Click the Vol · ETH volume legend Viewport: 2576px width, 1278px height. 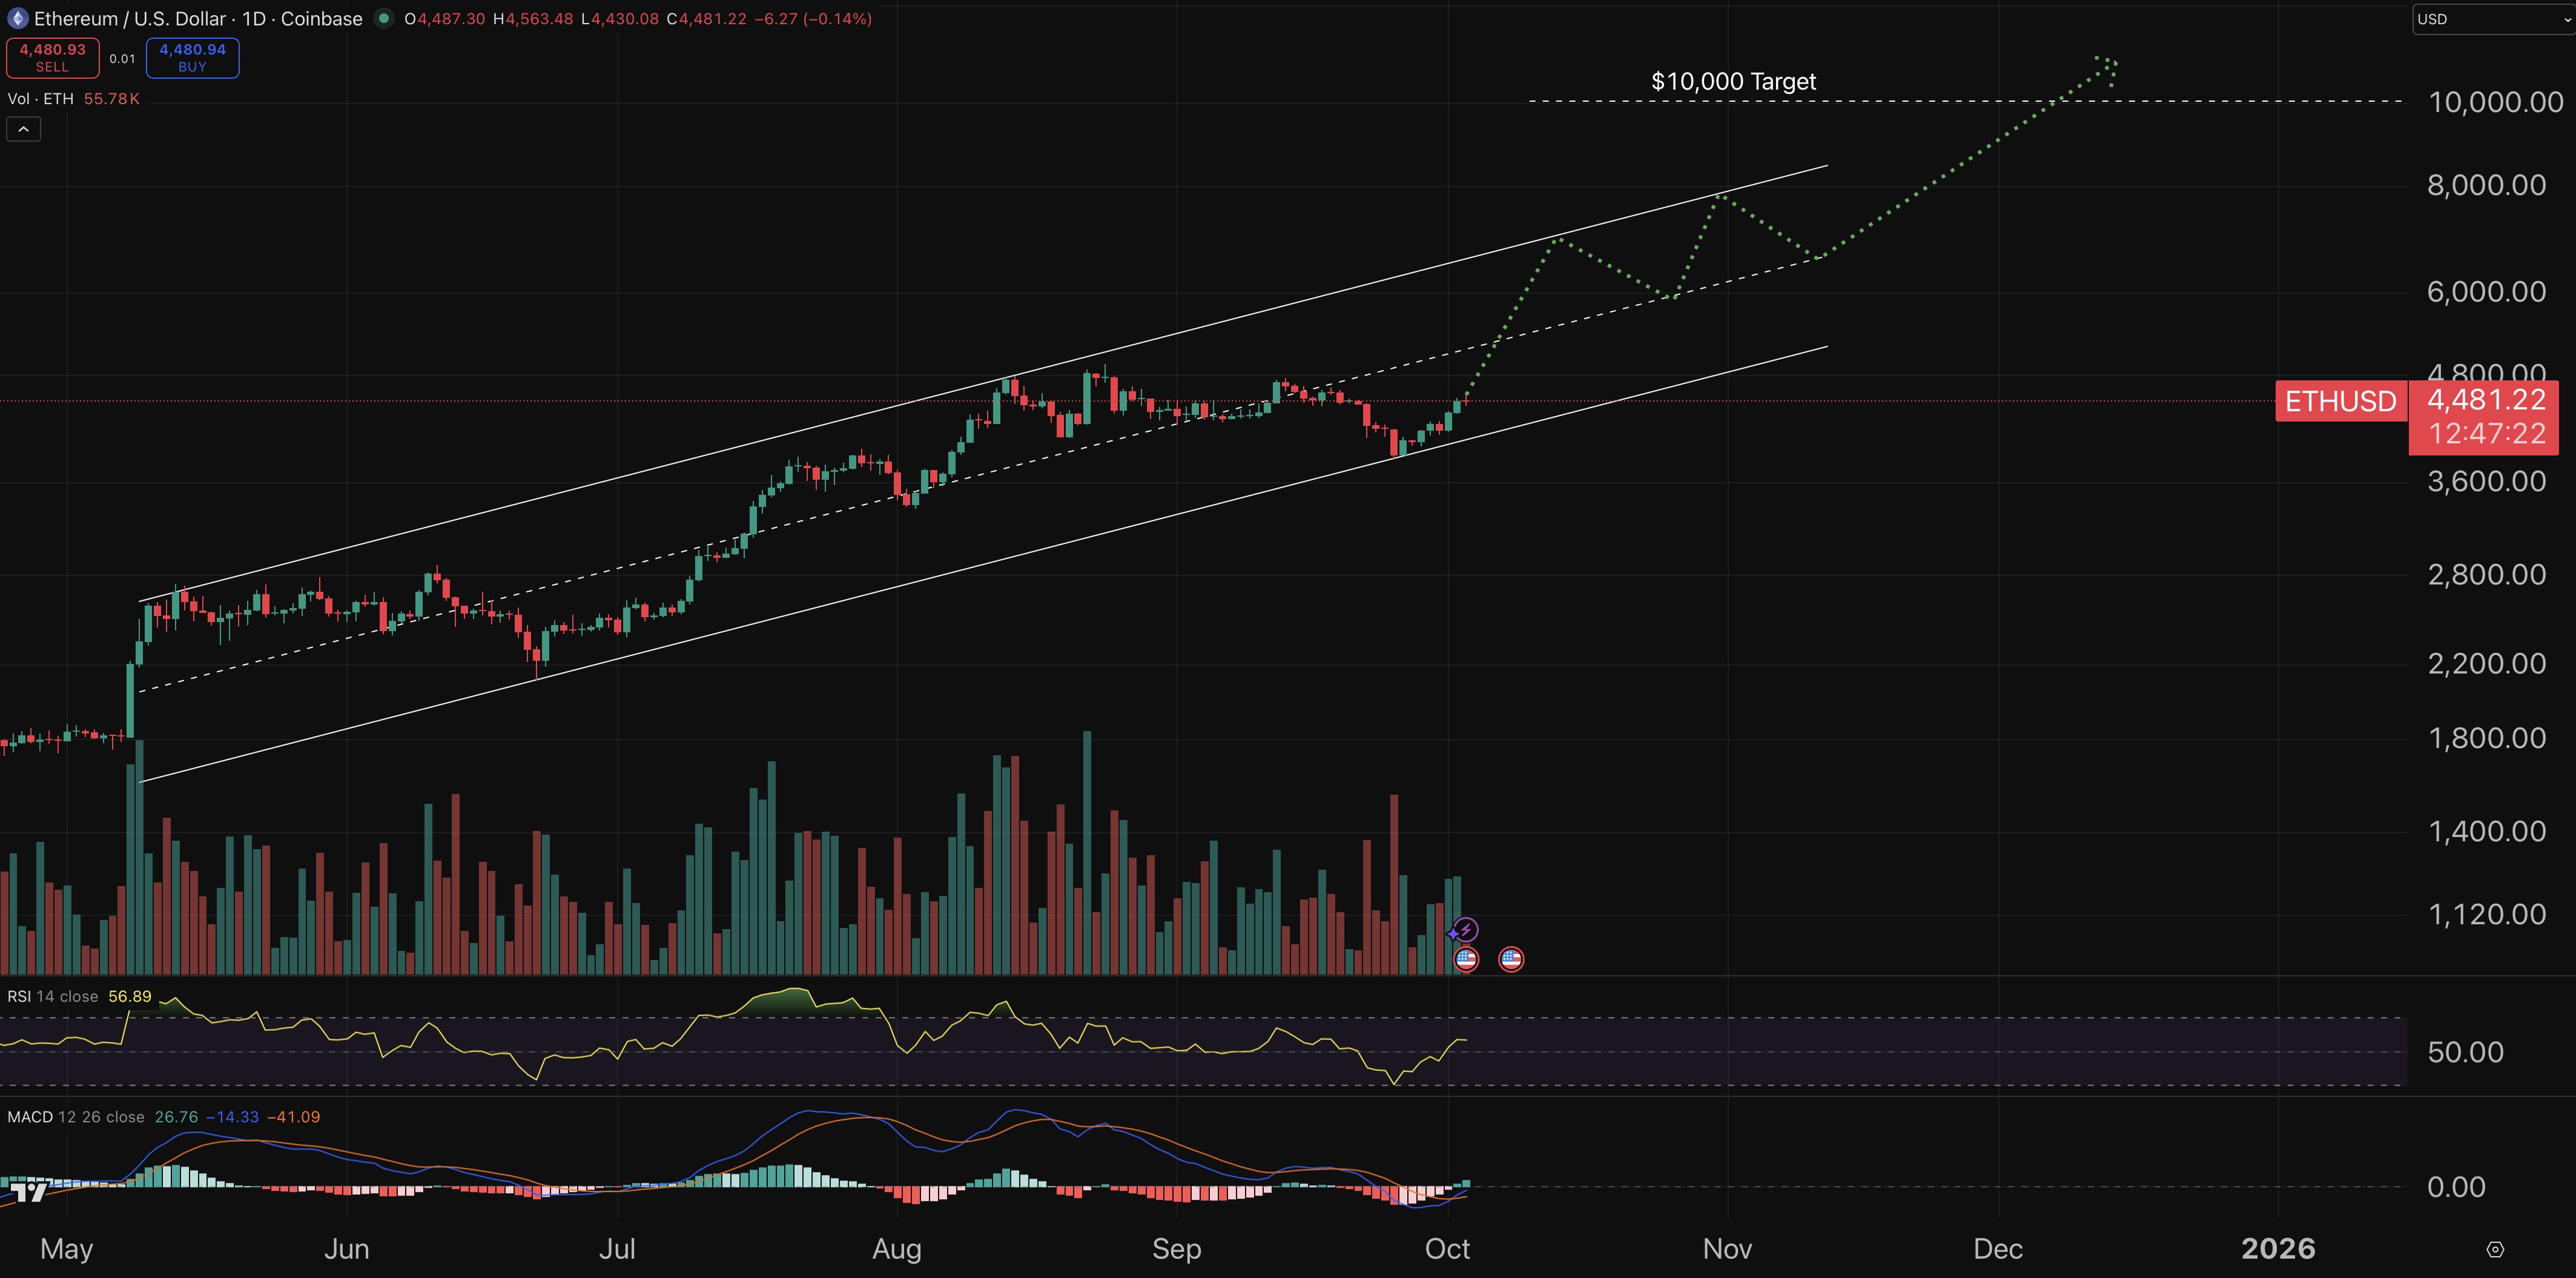tap(42, 98)
